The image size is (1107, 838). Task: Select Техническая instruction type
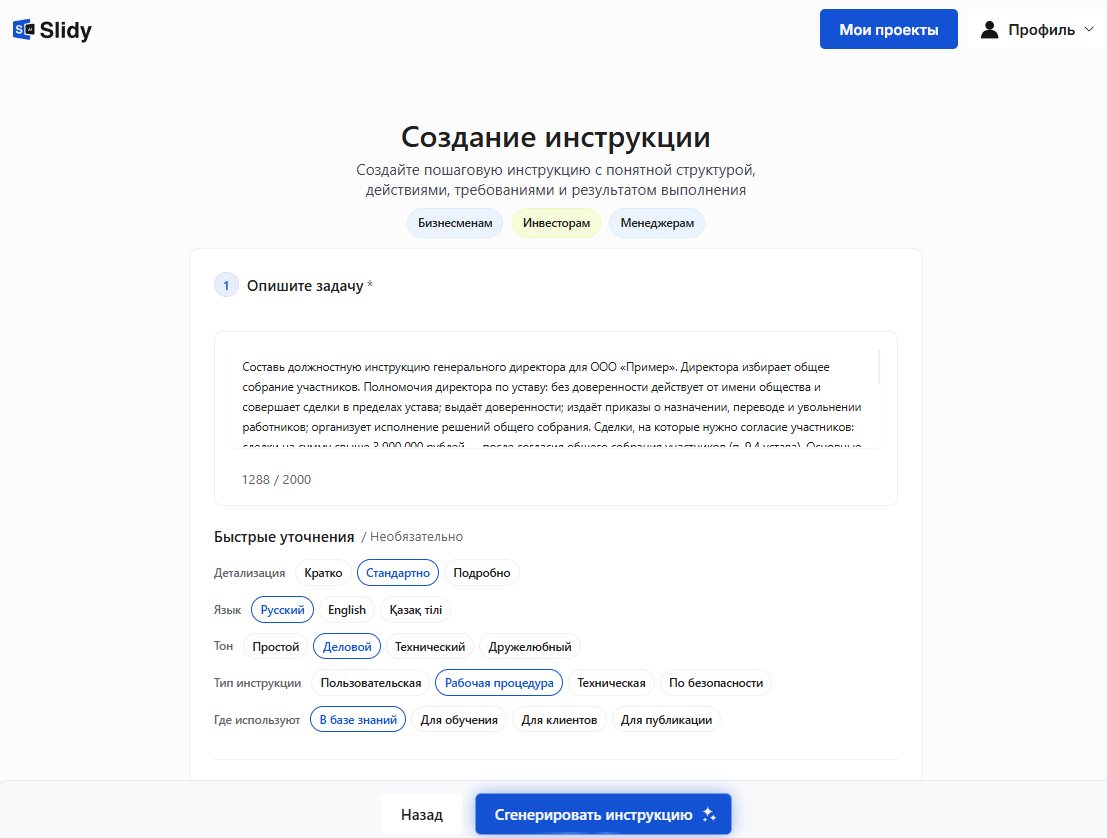click(x=611, y=683)
